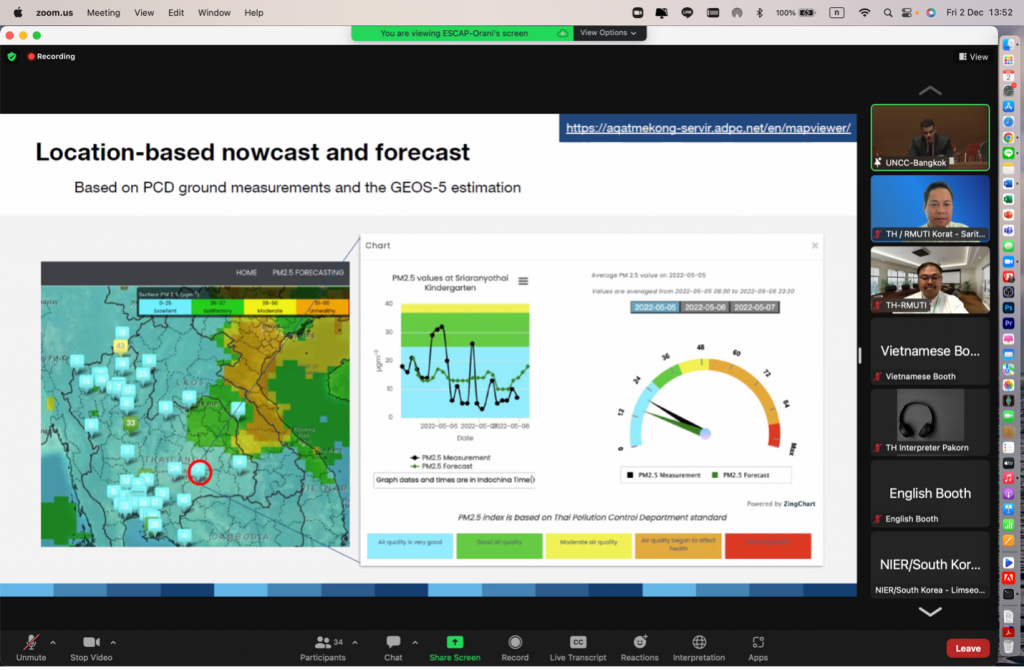The image size is (1024, 670).
Task: Open the Live Transcript captions
Action: point(578,642)
